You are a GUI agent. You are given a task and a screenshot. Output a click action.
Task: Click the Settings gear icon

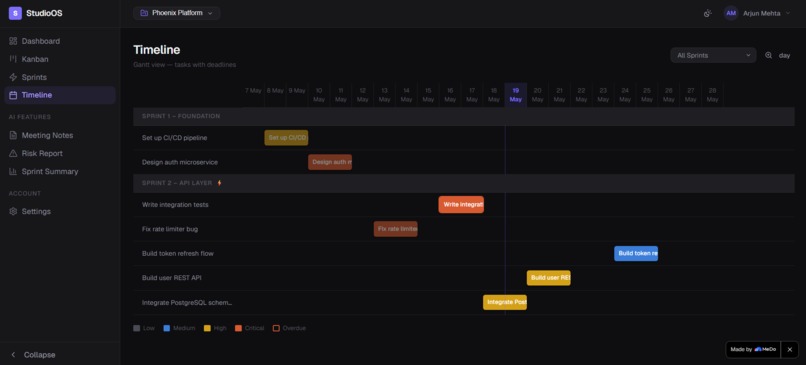(13, 211)
